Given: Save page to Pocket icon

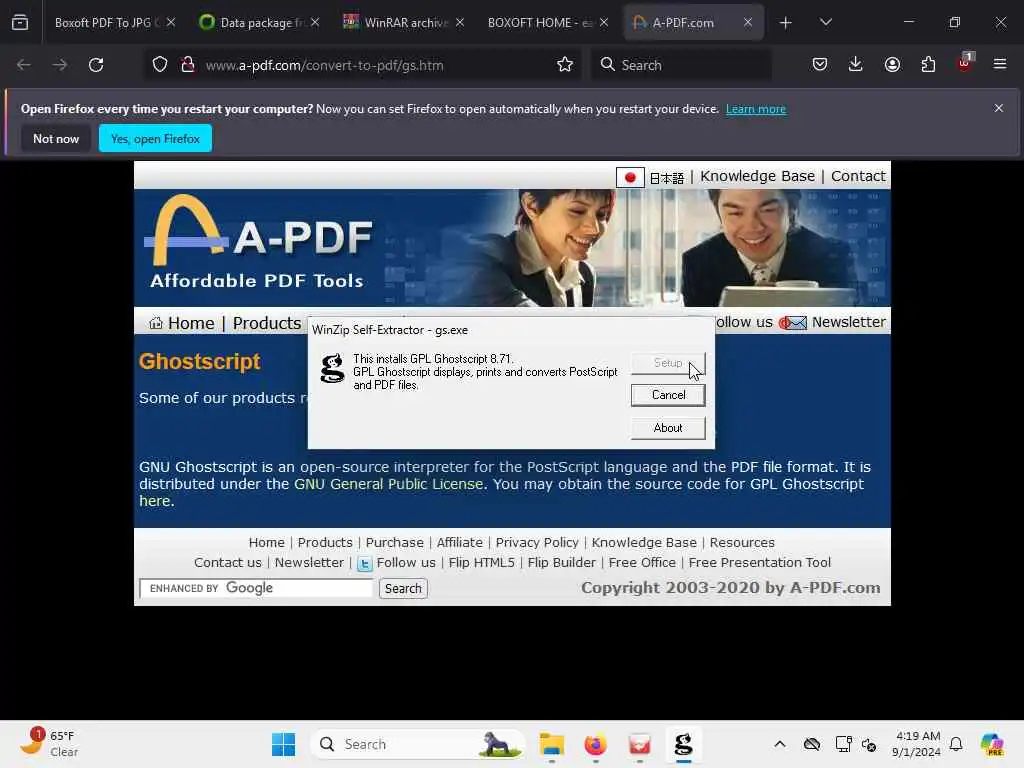Looking at the screenshot, I should click(820, 64).
